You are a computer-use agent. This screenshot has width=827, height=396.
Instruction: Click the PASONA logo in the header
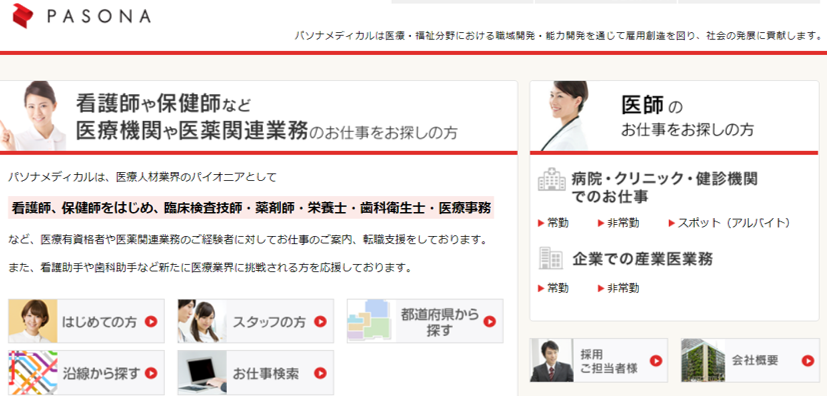coord(82,16)
